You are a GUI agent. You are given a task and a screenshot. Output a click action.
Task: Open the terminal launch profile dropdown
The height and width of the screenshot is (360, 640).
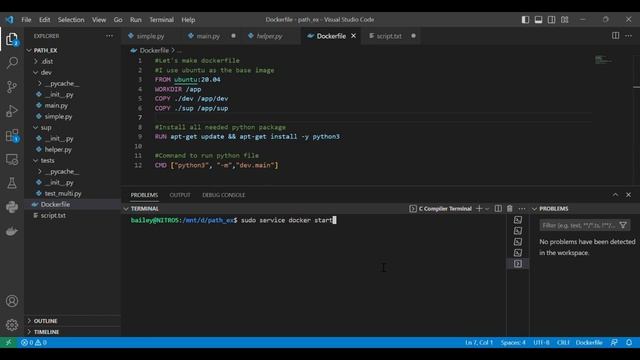click(487, 209)
